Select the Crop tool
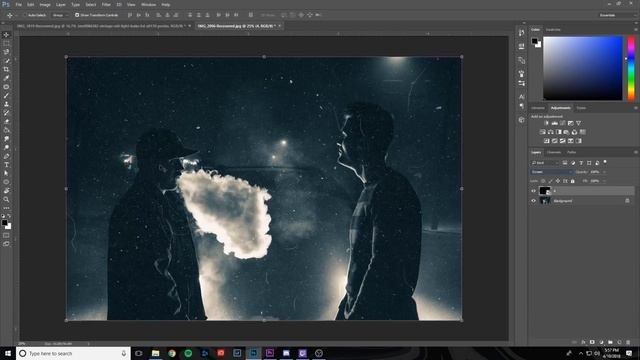The height and width of the screenshot is (360, 640). [6, 69]
